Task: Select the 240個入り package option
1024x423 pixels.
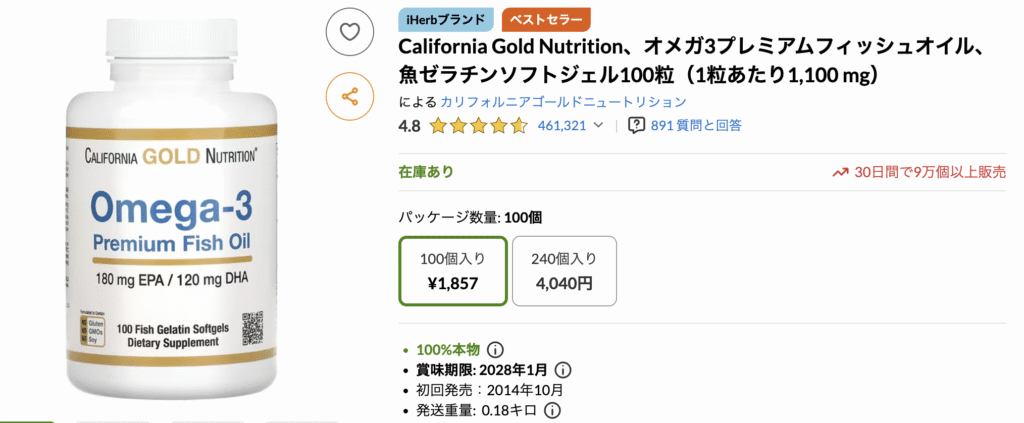Action: [564, 270]
